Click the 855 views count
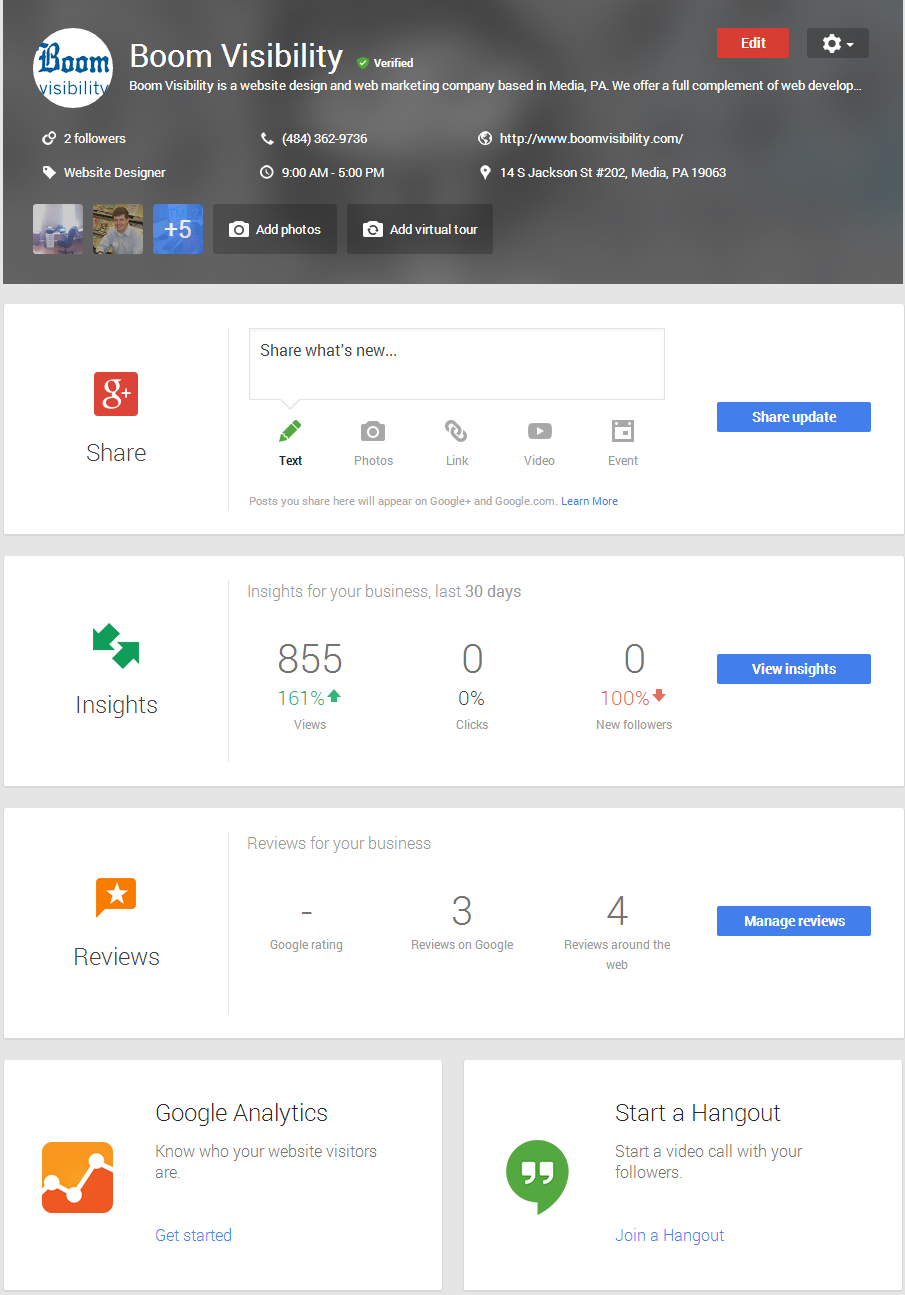This screenshot has width=905, height=1295. coord(310,659)
